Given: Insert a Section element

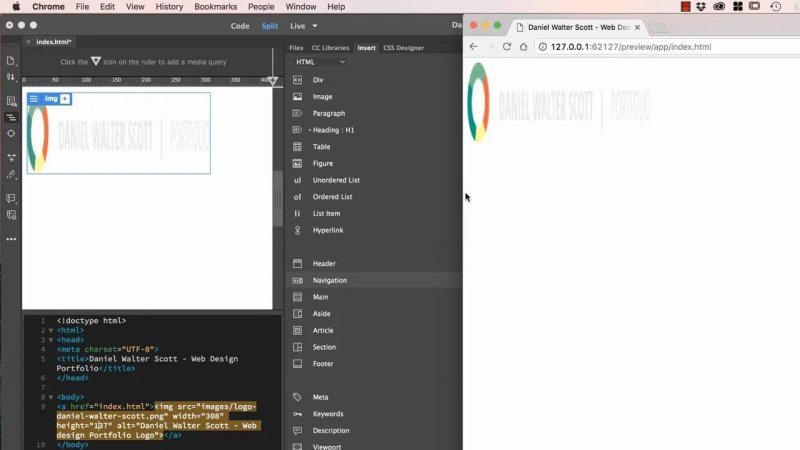Looking at the screenshot, I should point(324,347).
